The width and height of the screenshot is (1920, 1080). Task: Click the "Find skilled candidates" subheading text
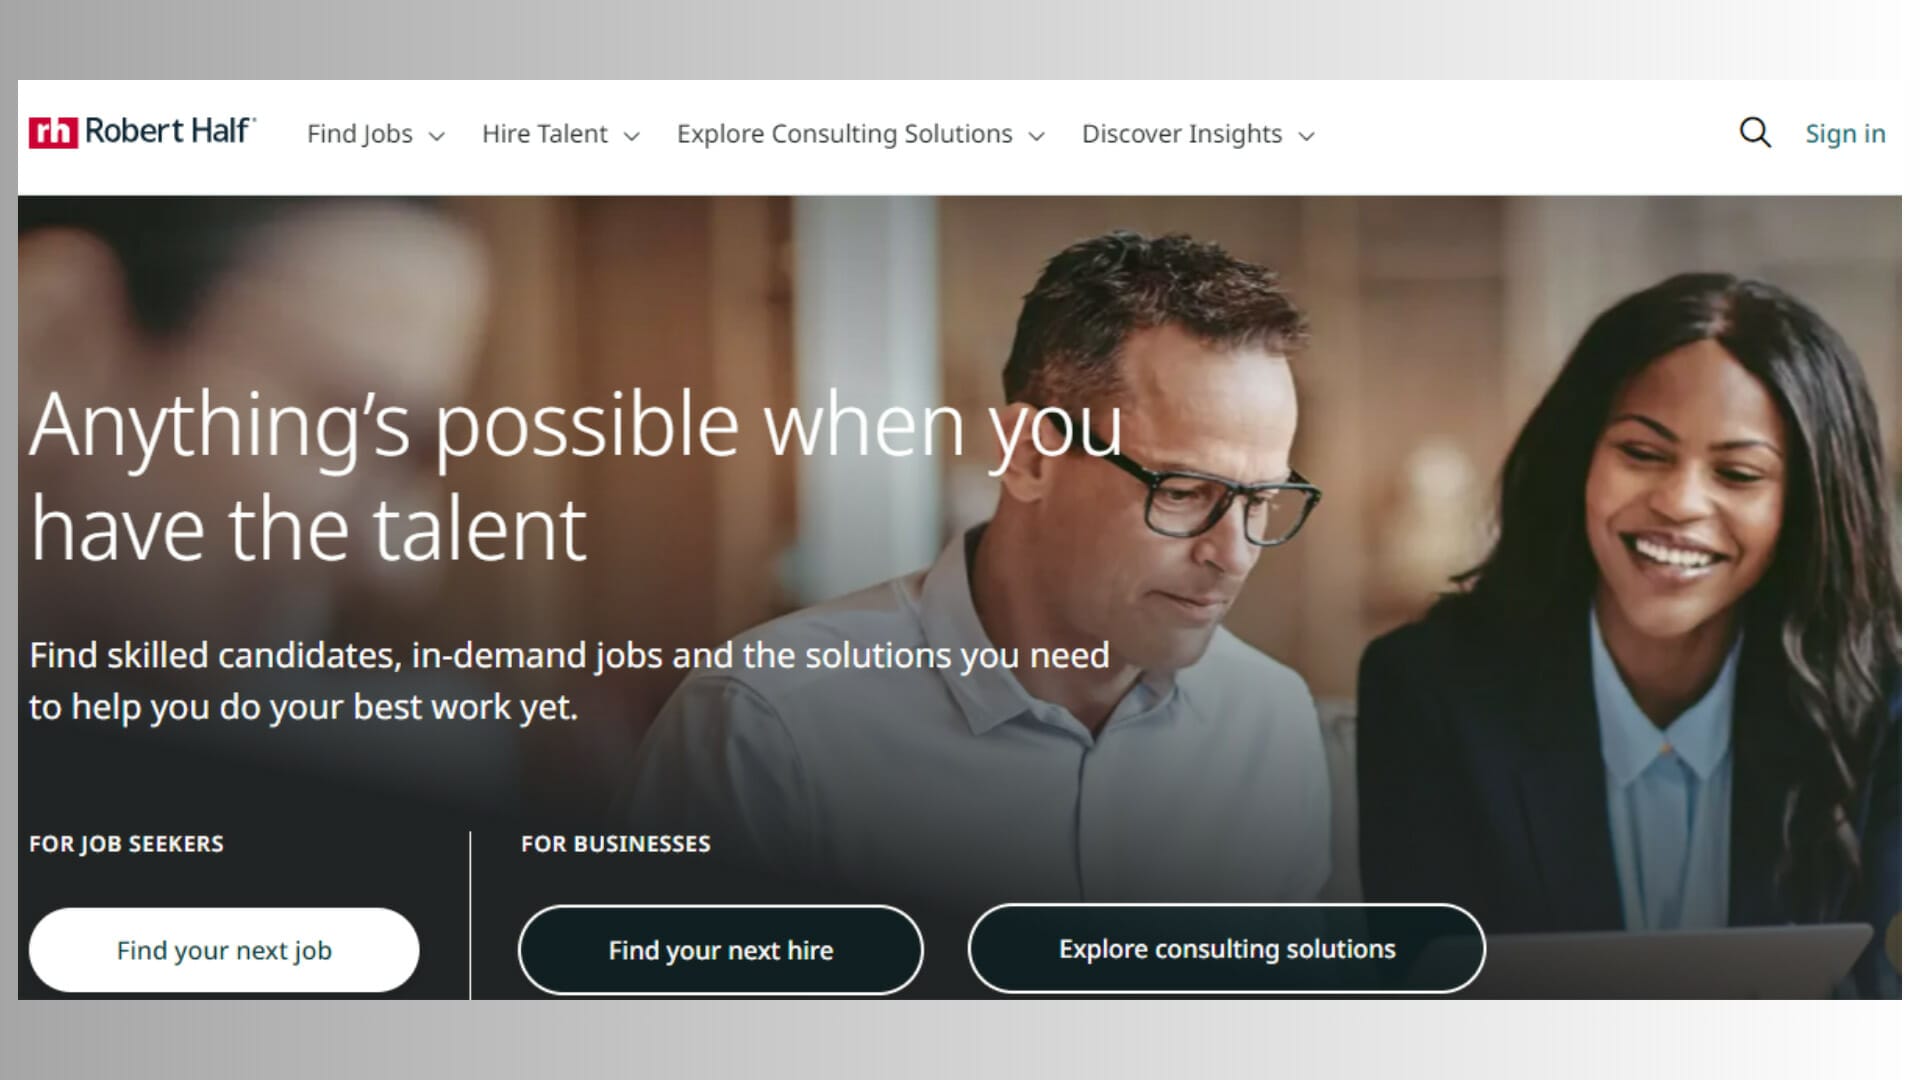(x=568, y=681)
